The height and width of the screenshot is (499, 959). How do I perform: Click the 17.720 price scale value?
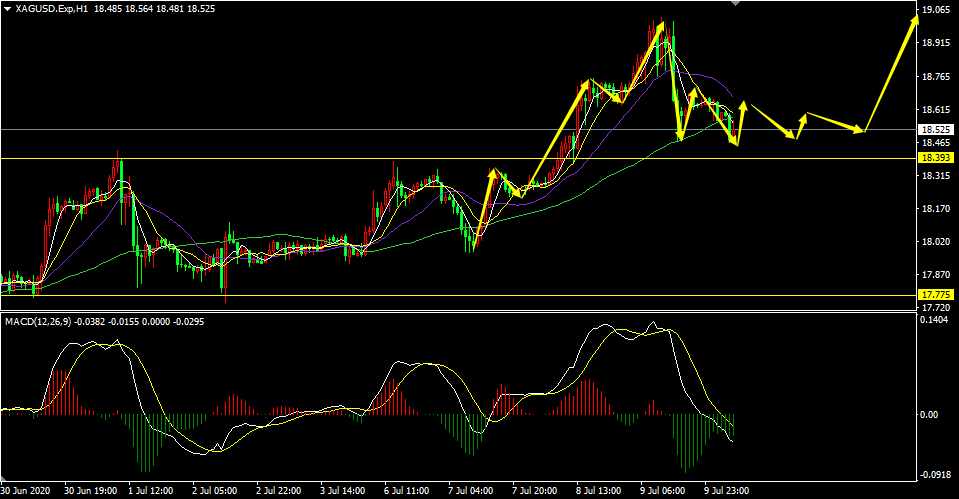[x=935, y=307]
